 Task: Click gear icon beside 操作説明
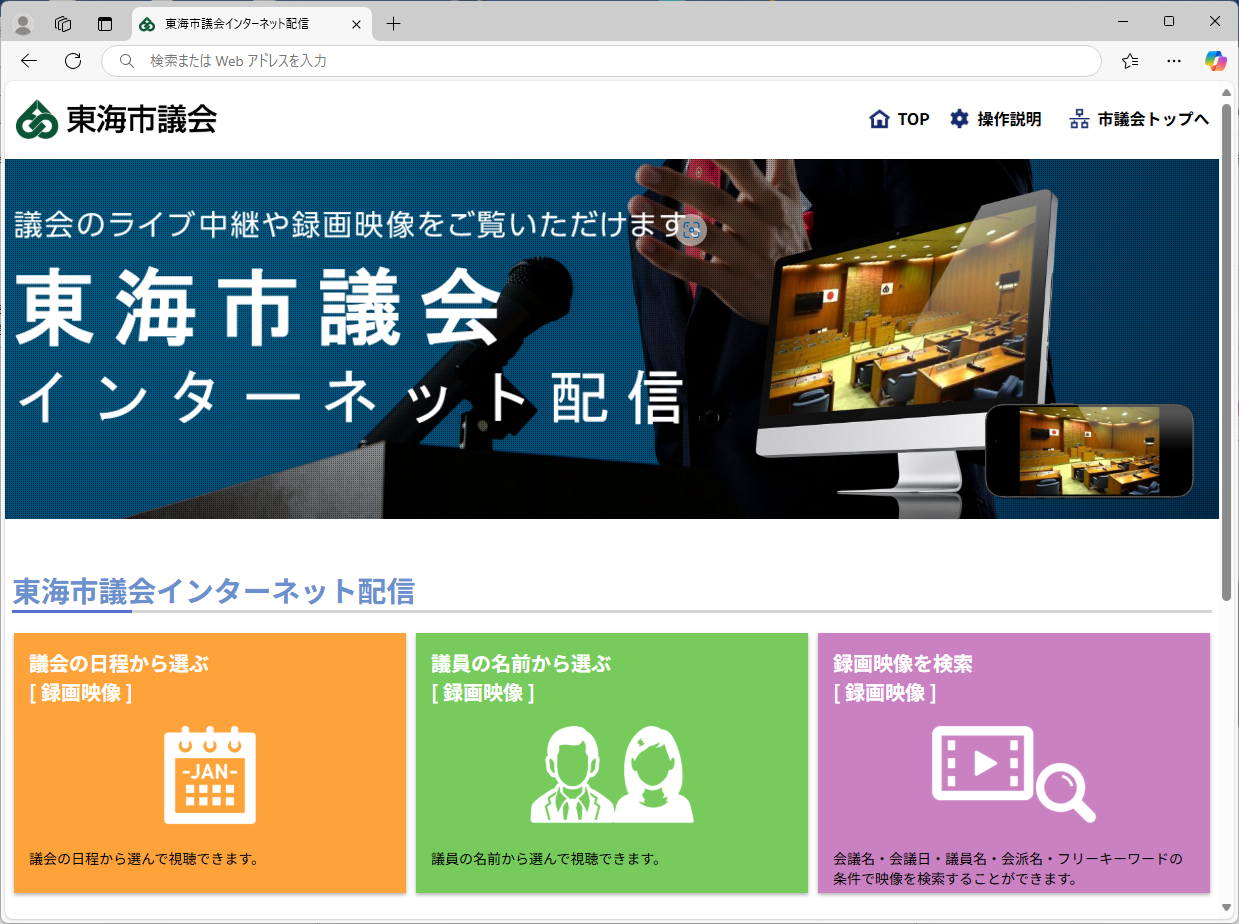coord(959,119)
